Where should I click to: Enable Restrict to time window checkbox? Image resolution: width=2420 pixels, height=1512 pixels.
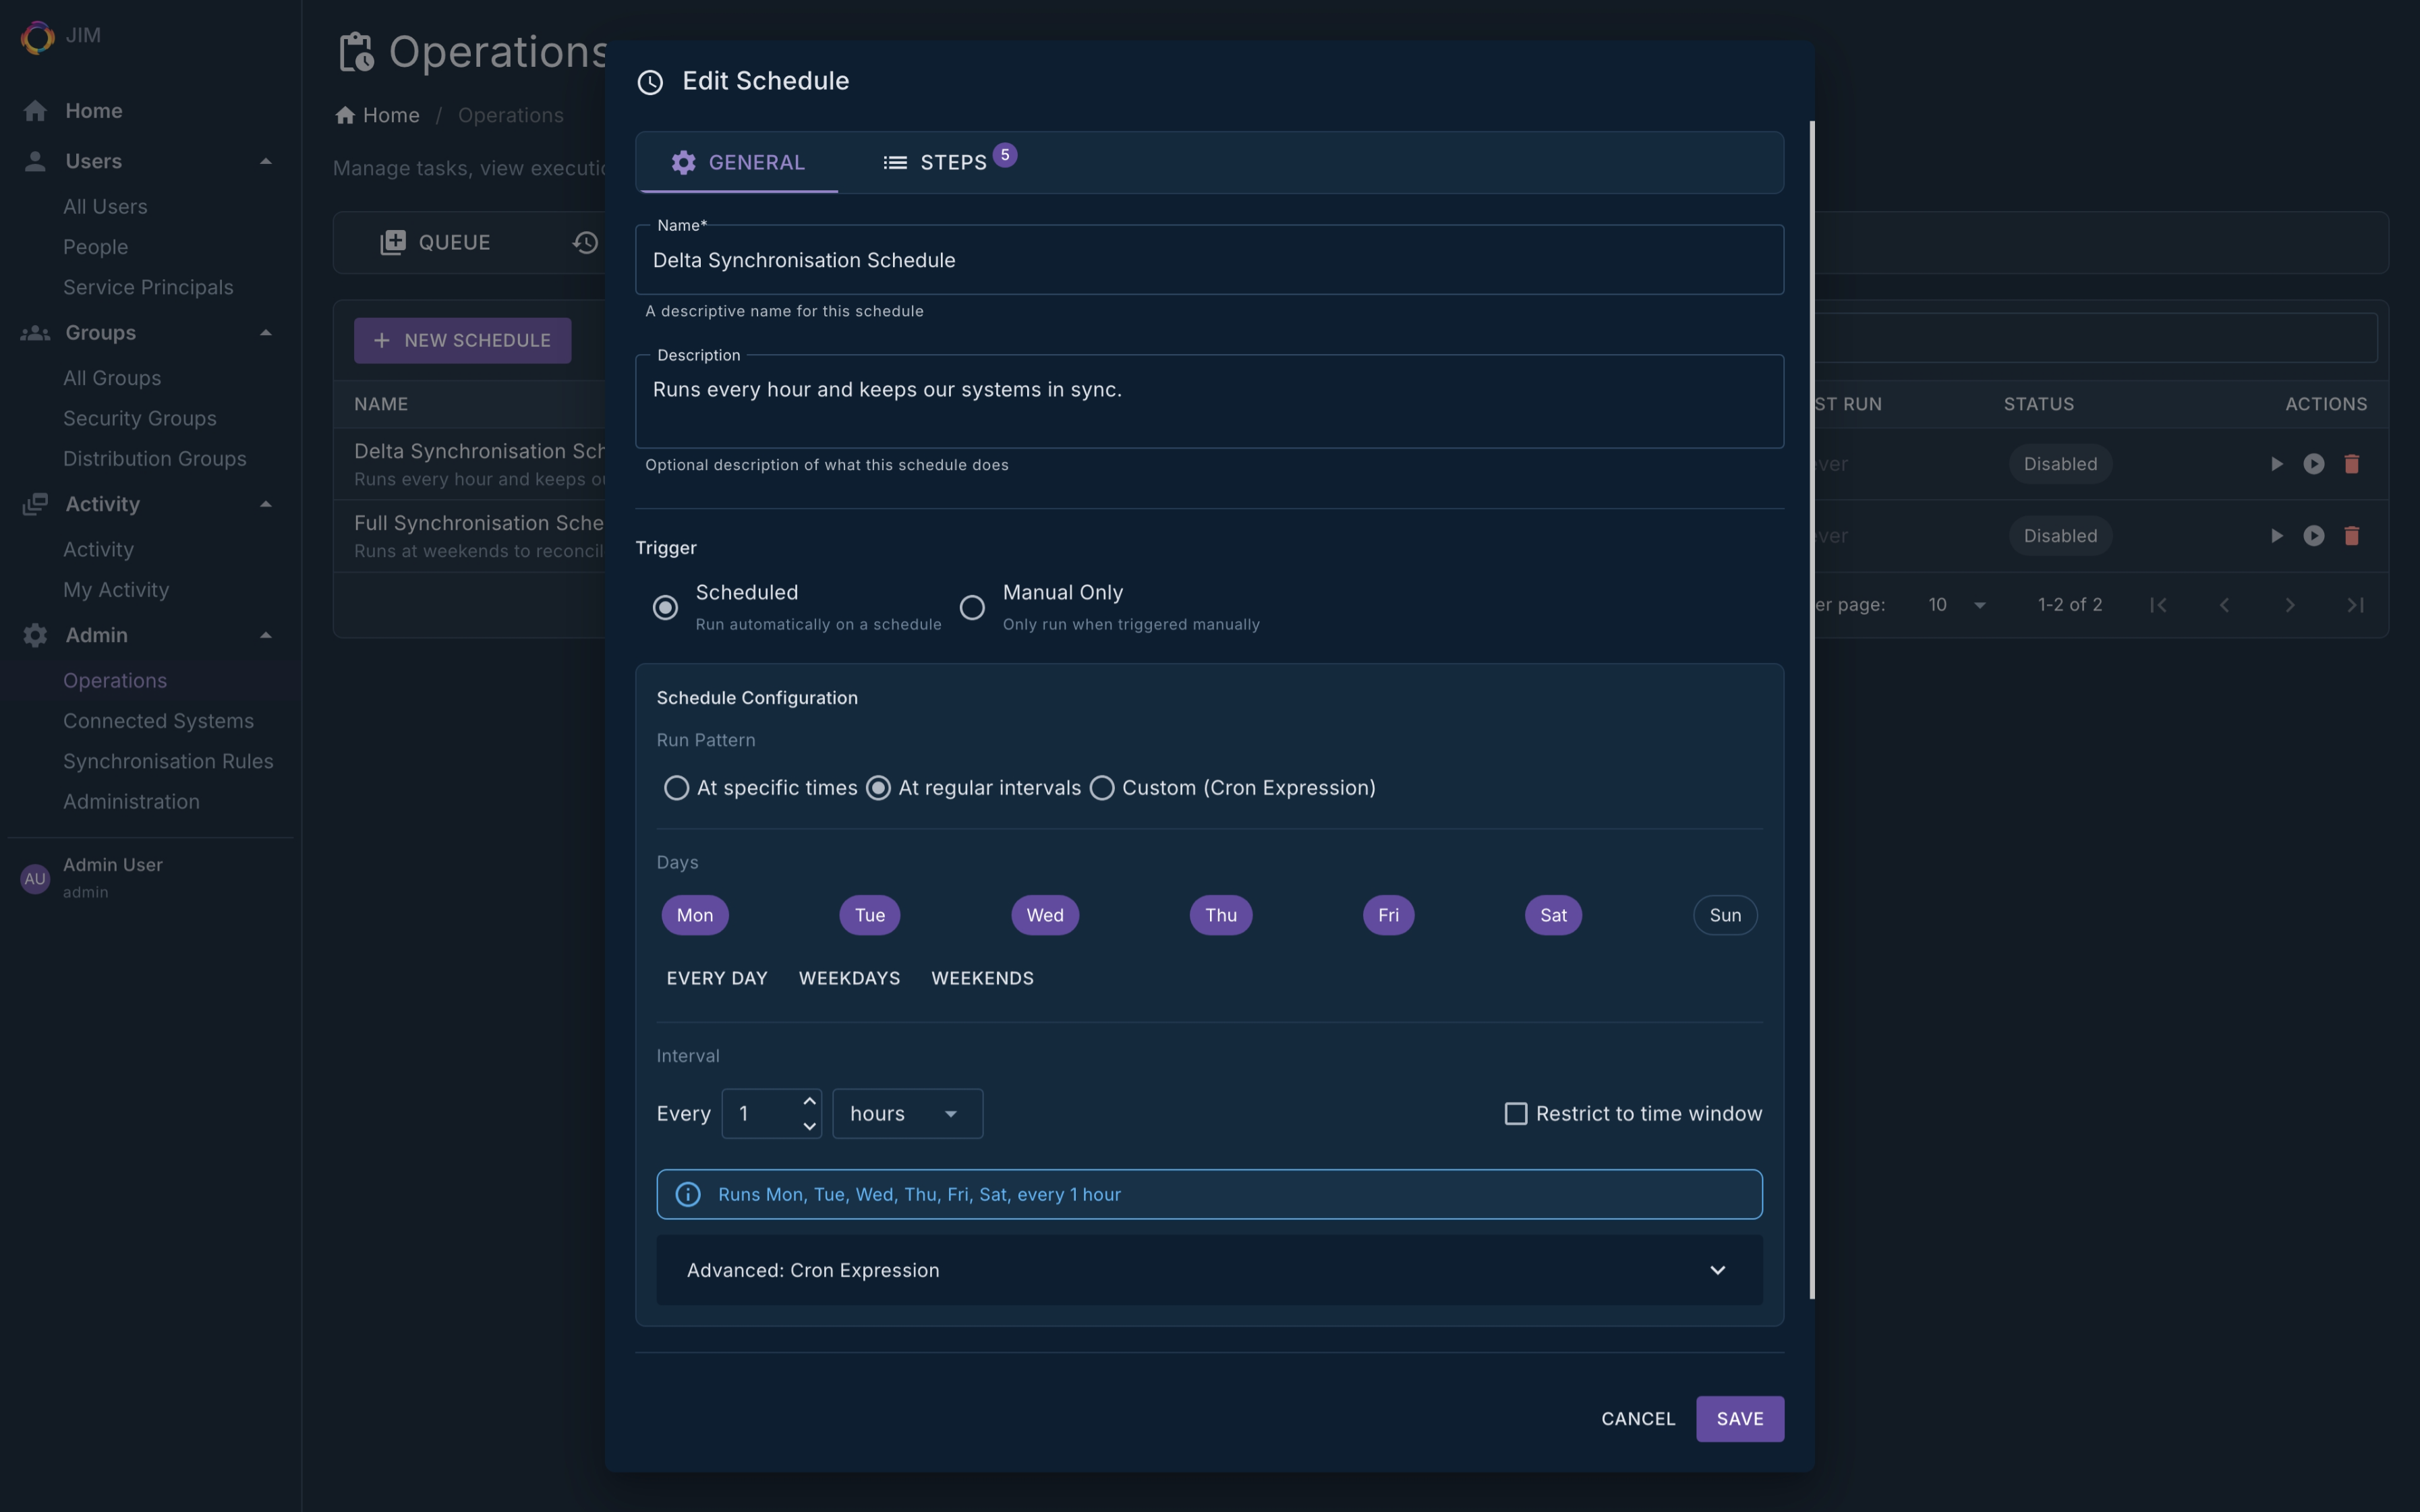(1515, 1113)
